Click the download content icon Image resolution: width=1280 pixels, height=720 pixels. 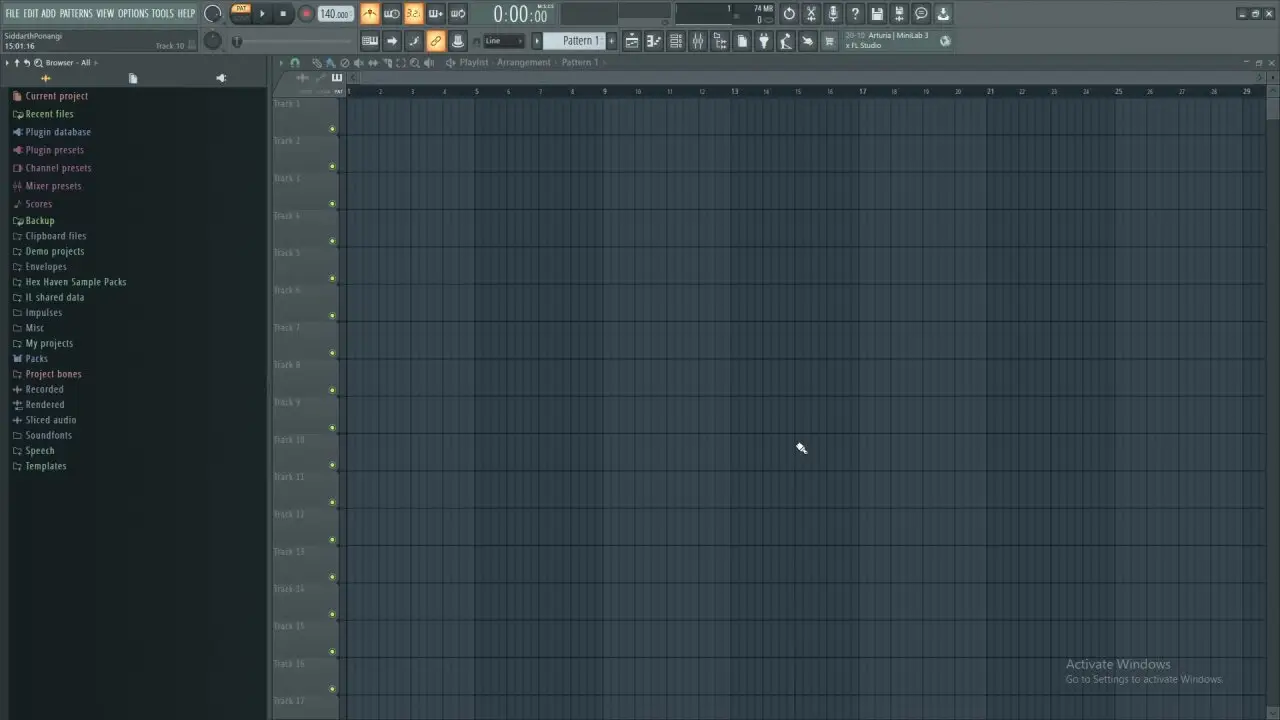coord(943,14)
